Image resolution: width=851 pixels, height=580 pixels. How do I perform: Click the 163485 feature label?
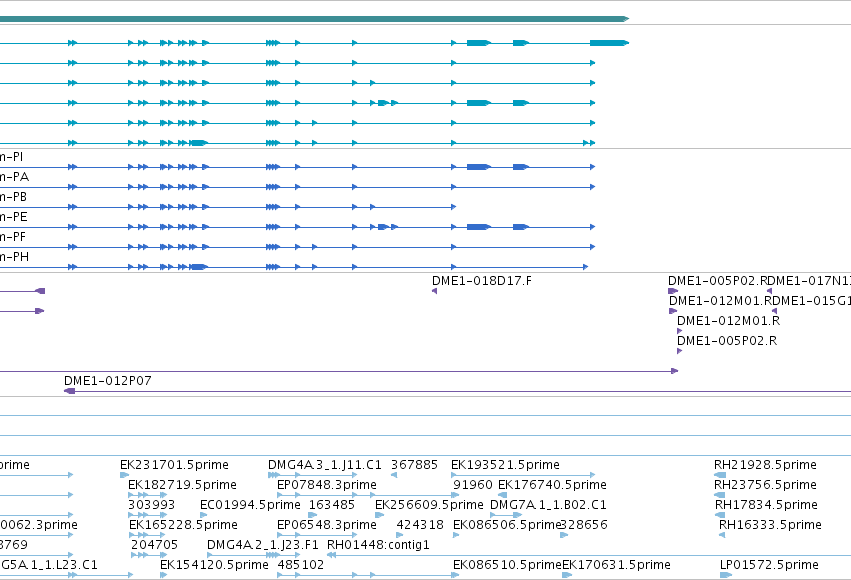click(x=332, y=505)
